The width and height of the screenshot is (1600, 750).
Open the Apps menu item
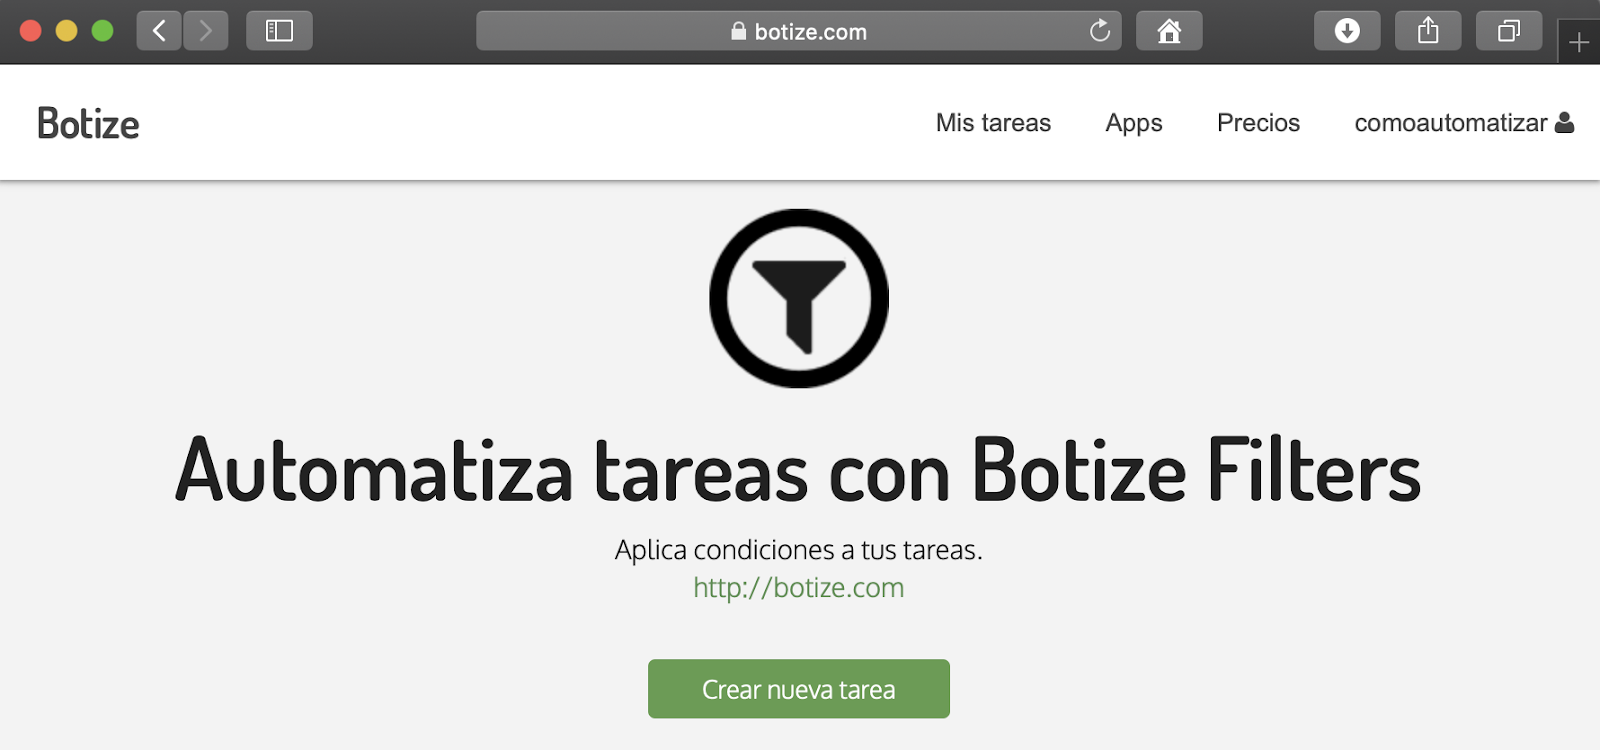tap(1134, 123)
